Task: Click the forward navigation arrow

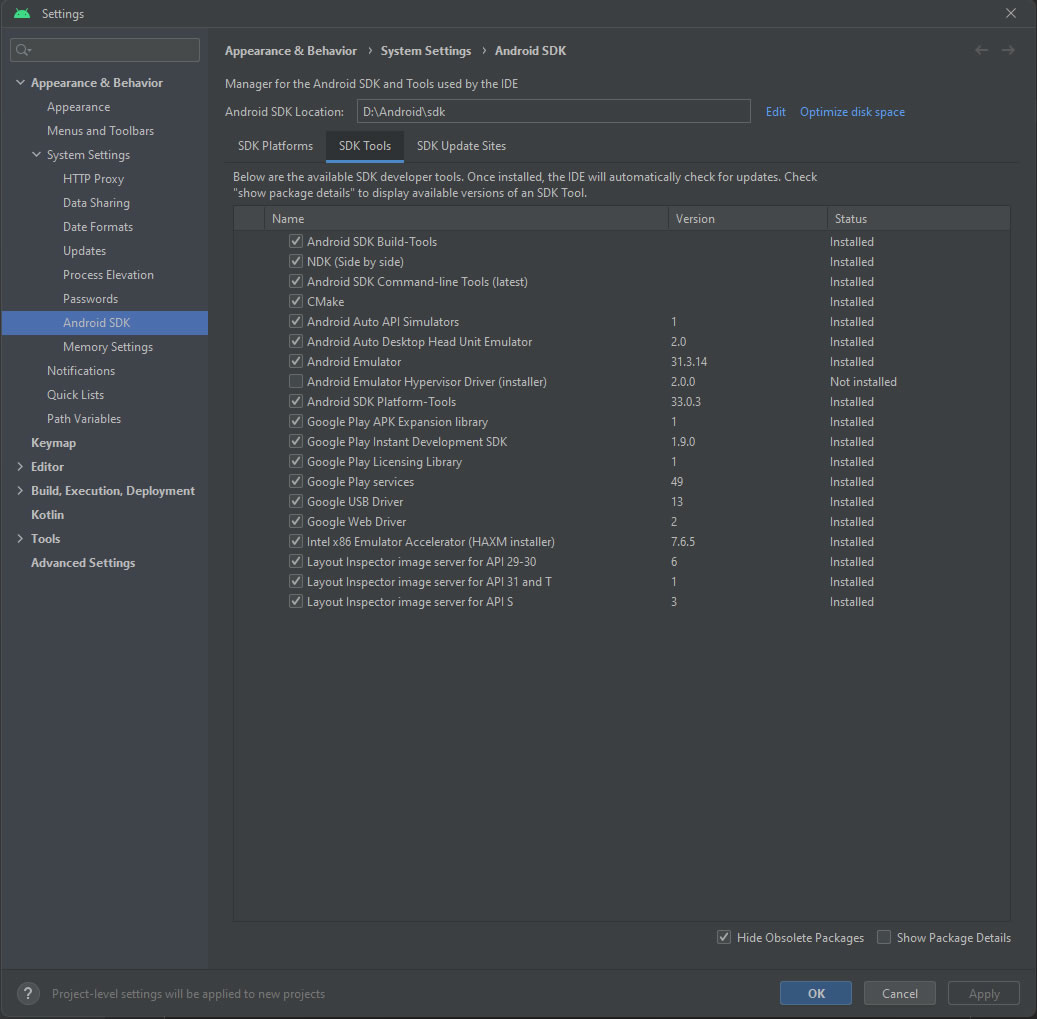Action: (1008, 50)
